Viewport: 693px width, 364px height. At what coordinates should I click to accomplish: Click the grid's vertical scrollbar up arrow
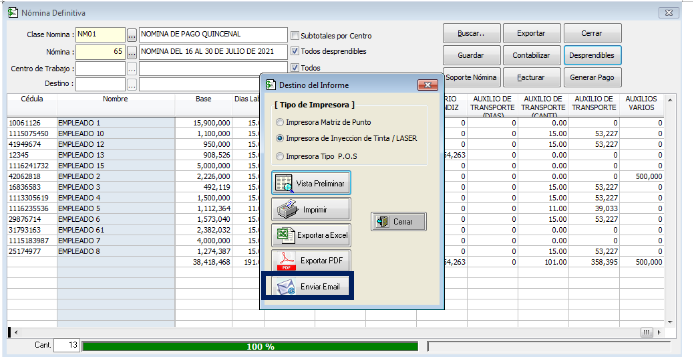670,100
